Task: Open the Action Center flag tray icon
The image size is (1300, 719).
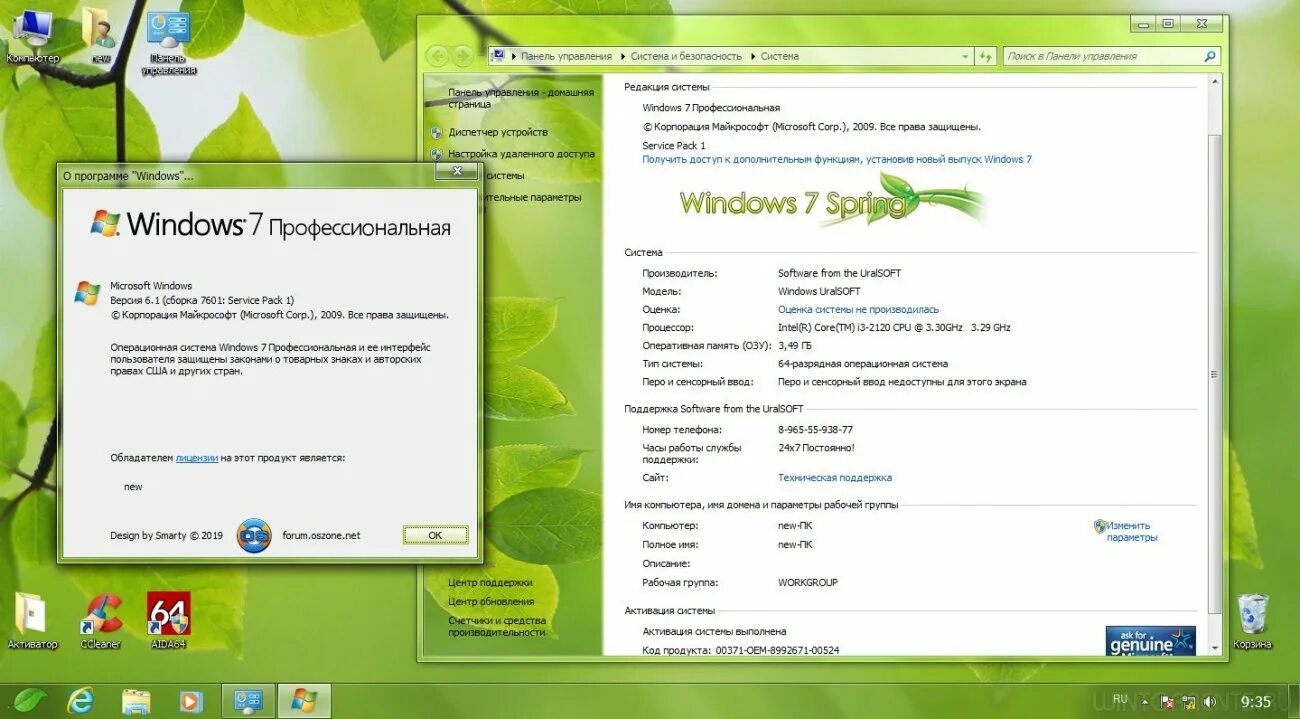Action: click(1166, 702)
